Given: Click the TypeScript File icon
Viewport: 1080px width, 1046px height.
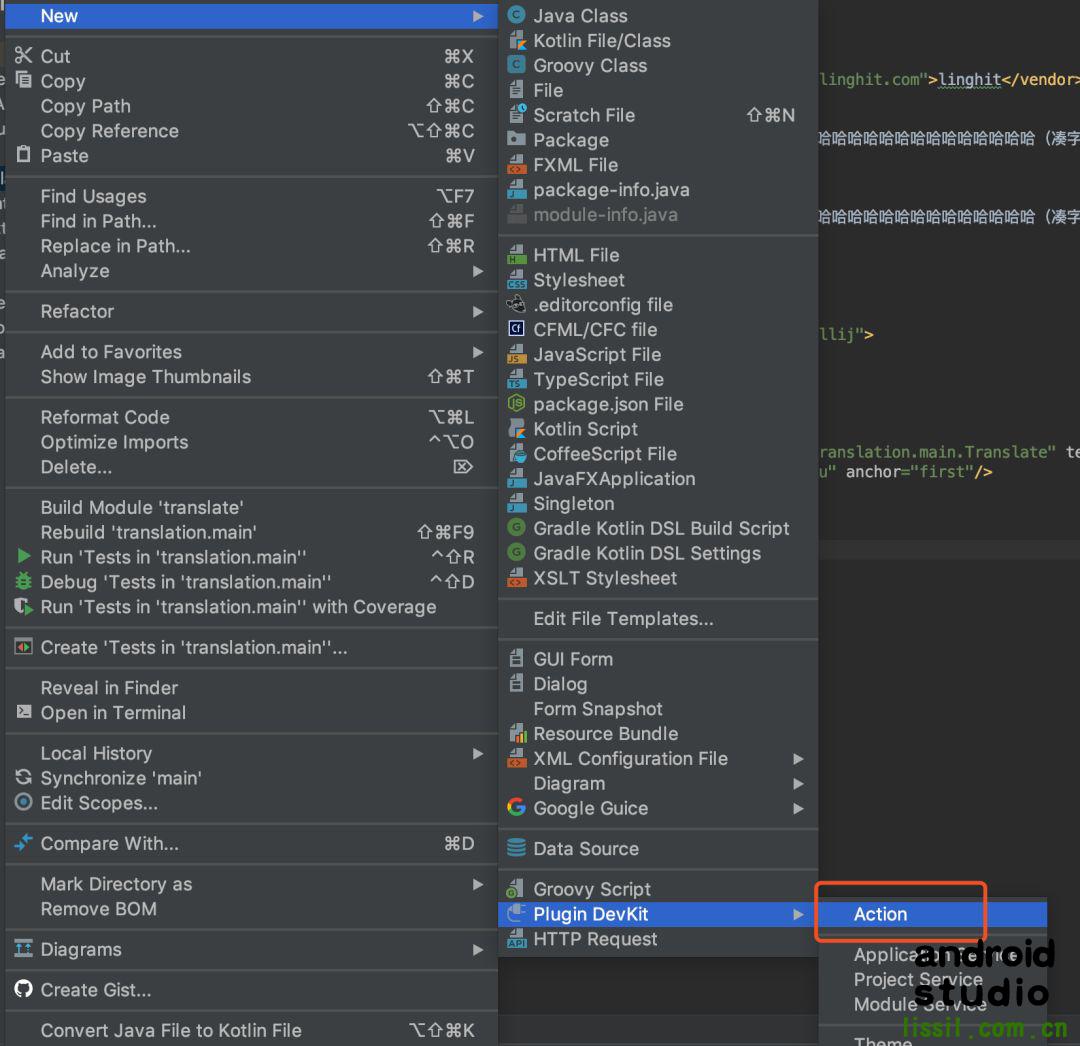Looking at the screenshot, I should tap(516, 379).
